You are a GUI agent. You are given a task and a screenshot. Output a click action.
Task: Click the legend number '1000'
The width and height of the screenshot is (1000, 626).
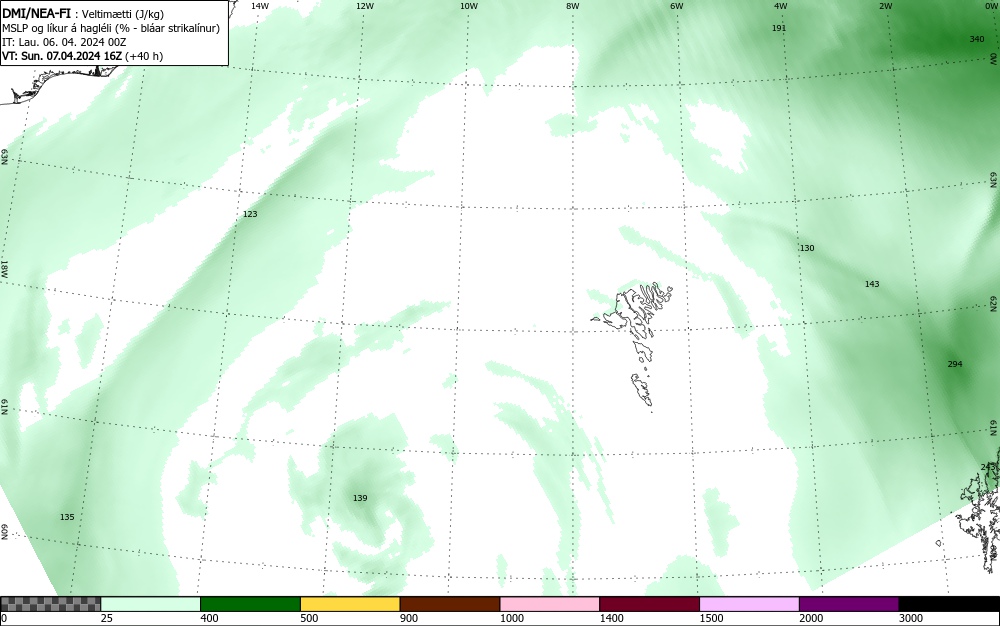pyautogui.click(x=511, y=618)
